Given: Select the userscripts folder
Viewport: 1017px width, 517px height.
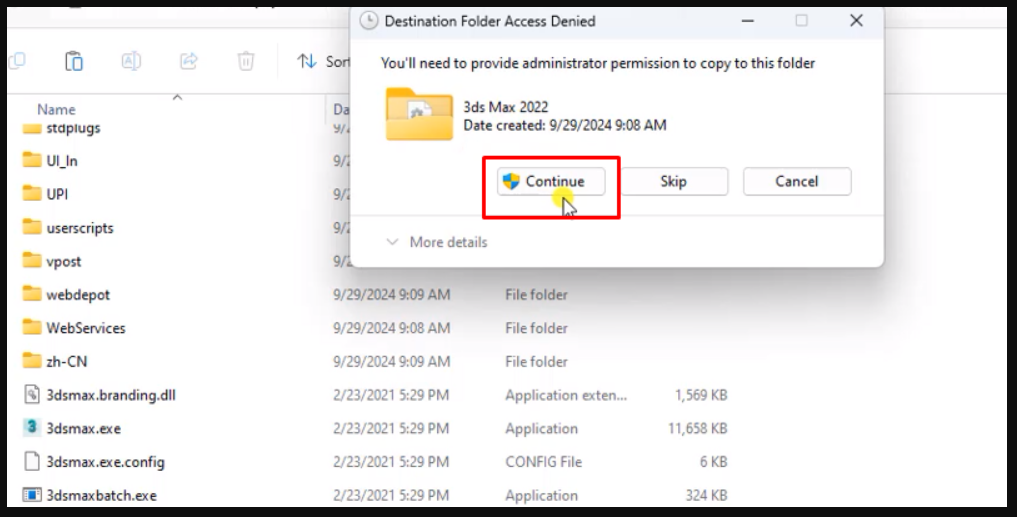Looking at the screenshot, I should point(79,228).
